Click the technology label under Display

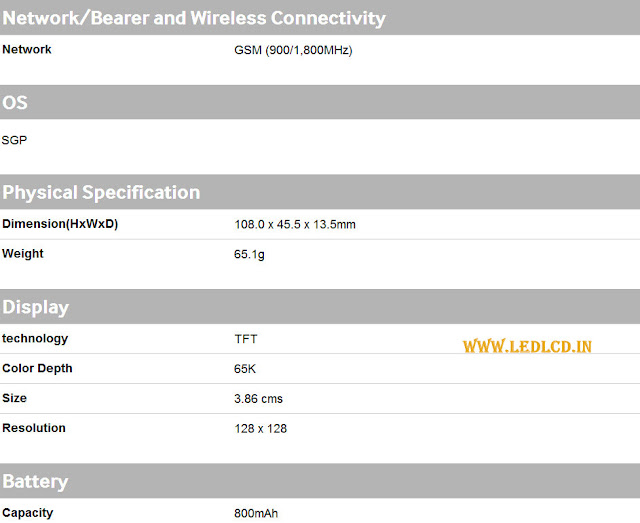pyautogui.click(x=35, y=339)
